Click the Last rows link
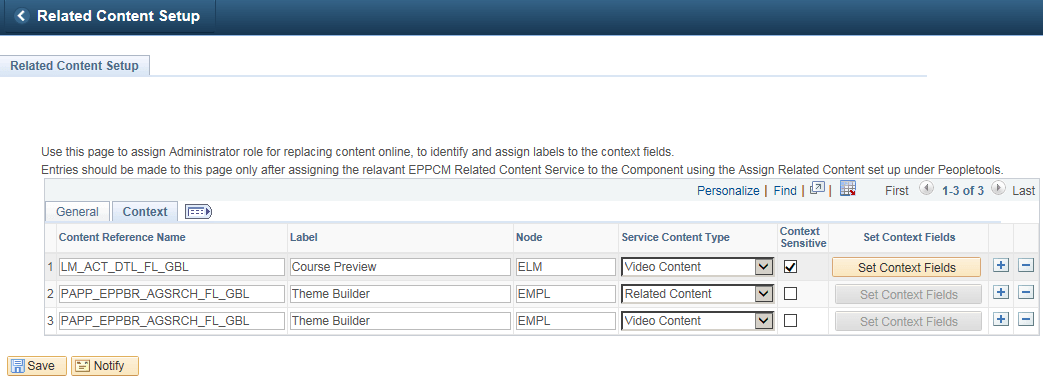This screenshot has height=387, width=1043. coord(1024,190)
